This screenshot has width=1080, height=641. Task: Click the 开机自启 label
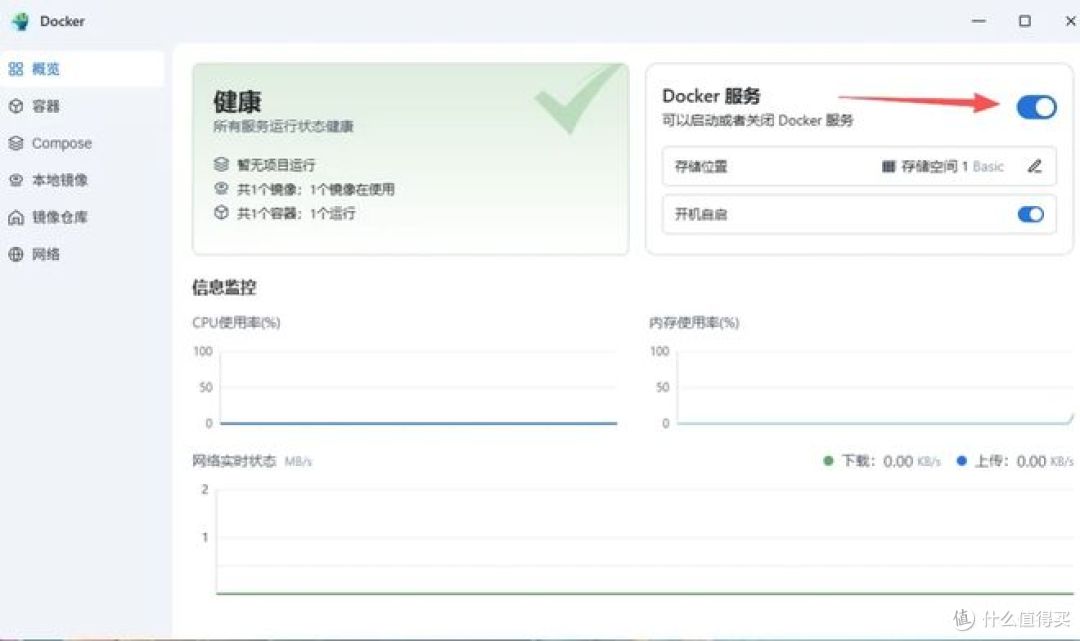click(700, 215)
